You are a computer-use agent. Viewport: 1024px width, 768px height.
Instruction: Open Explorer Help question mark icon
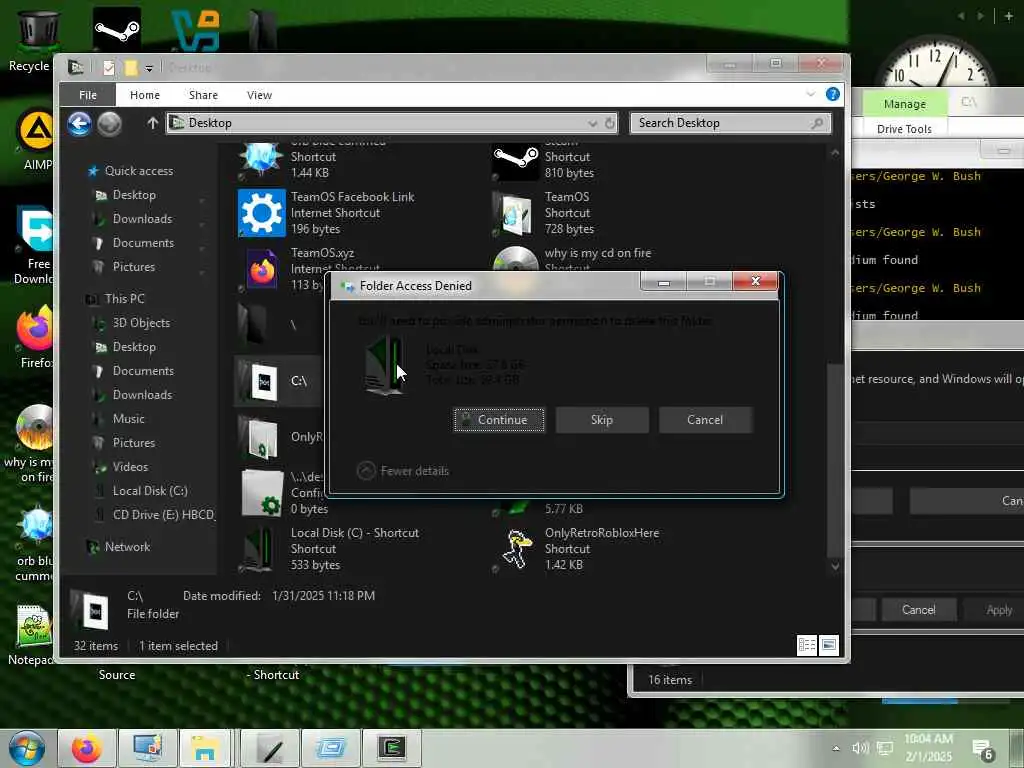coord(833,94)
